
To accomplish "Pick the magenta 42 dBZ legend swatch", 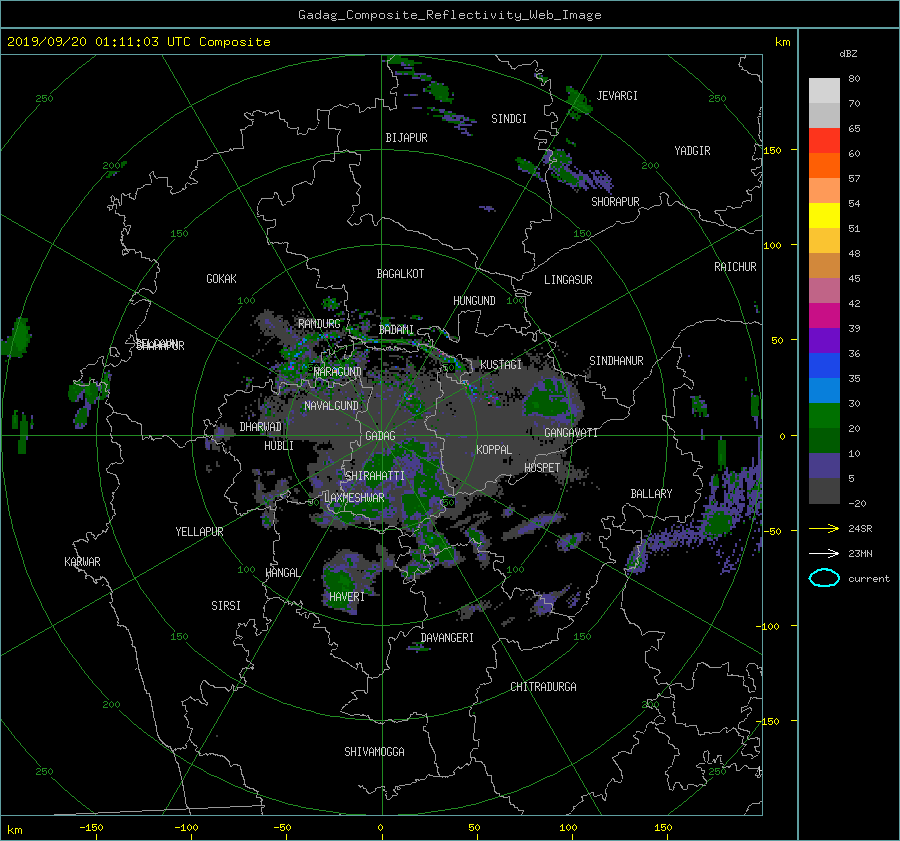I will click(824, 315).
